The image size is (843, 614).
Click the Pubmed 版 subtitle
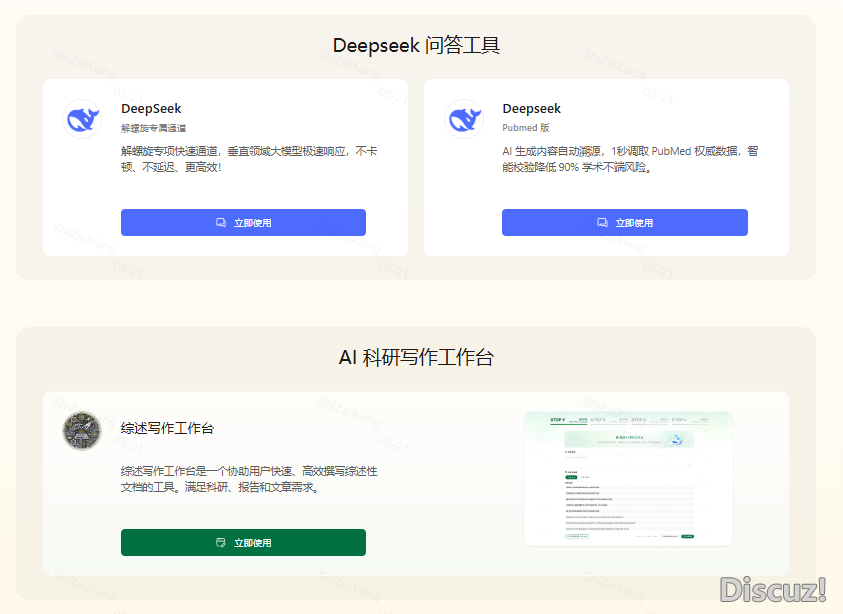(x=525, y=127)
